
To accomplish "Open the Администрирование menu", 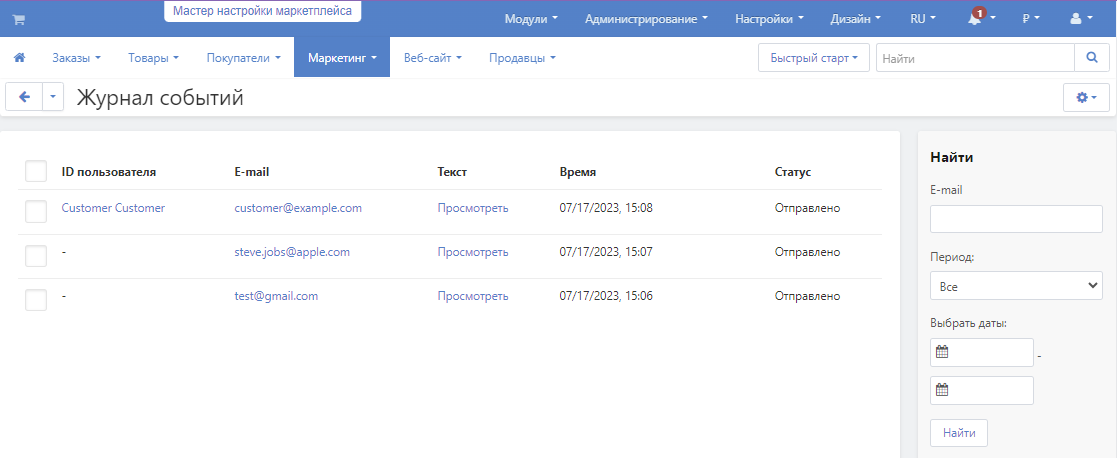I will tap(646, 19).
